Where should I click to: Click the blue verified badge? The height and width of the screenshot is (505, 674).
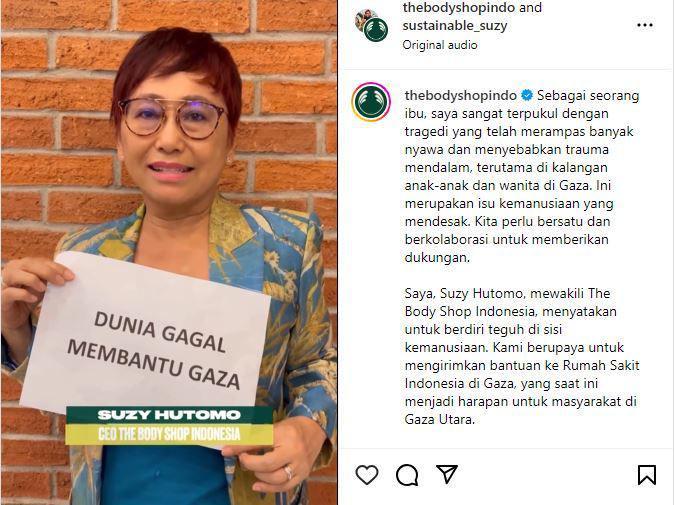[x=527, y=95]
